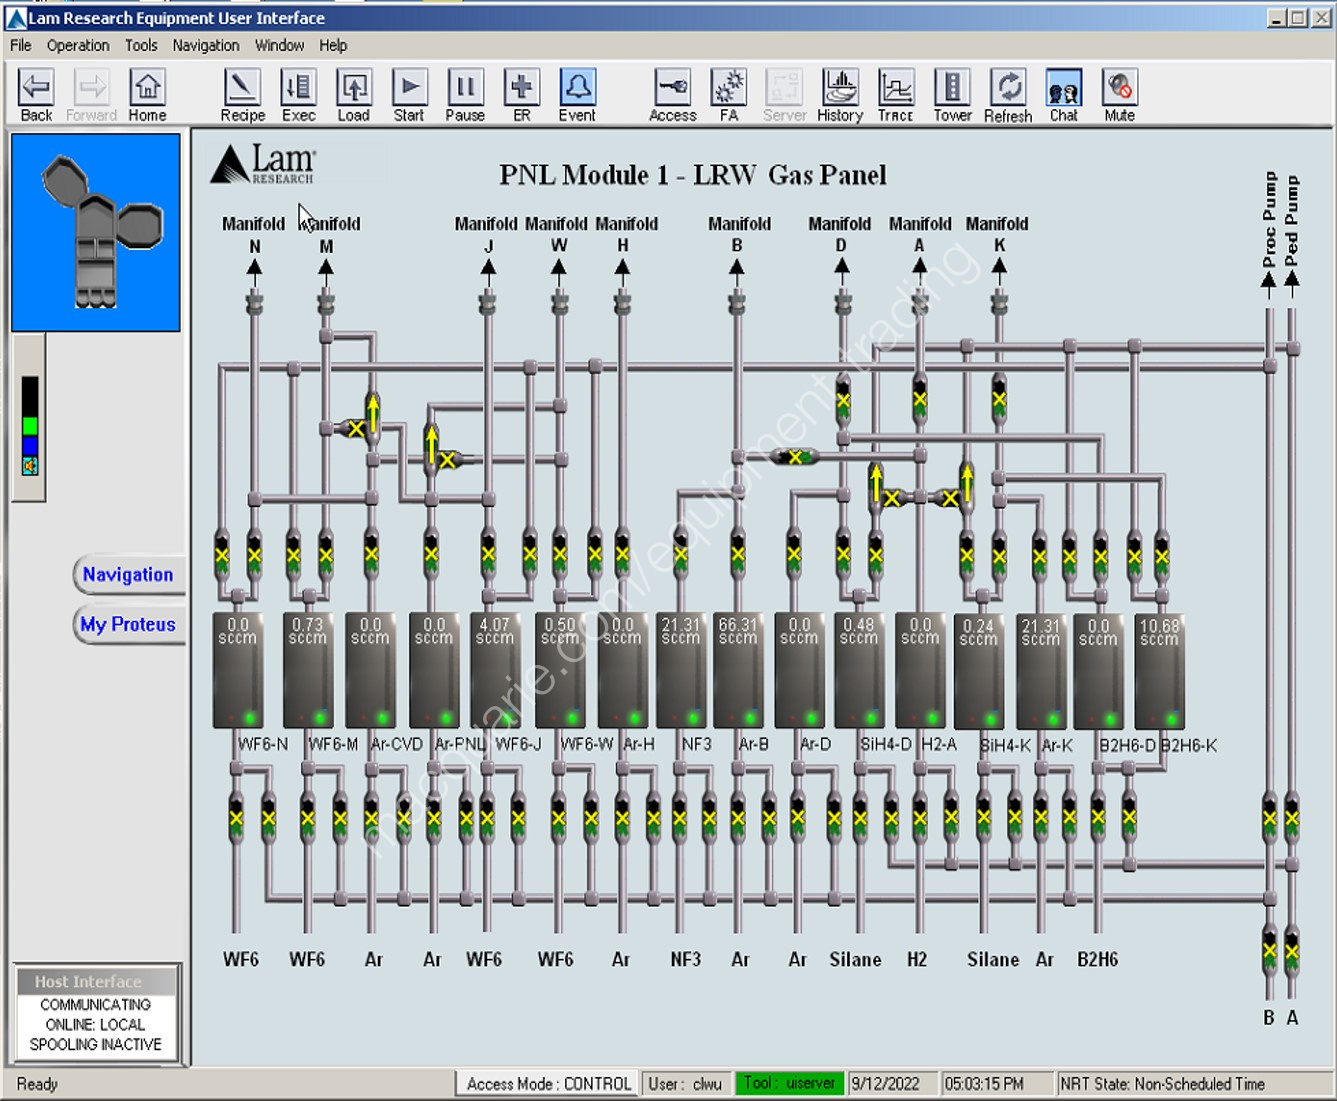Open the Navigation menu
The image size is (1337, 1101).
[206, 45]
